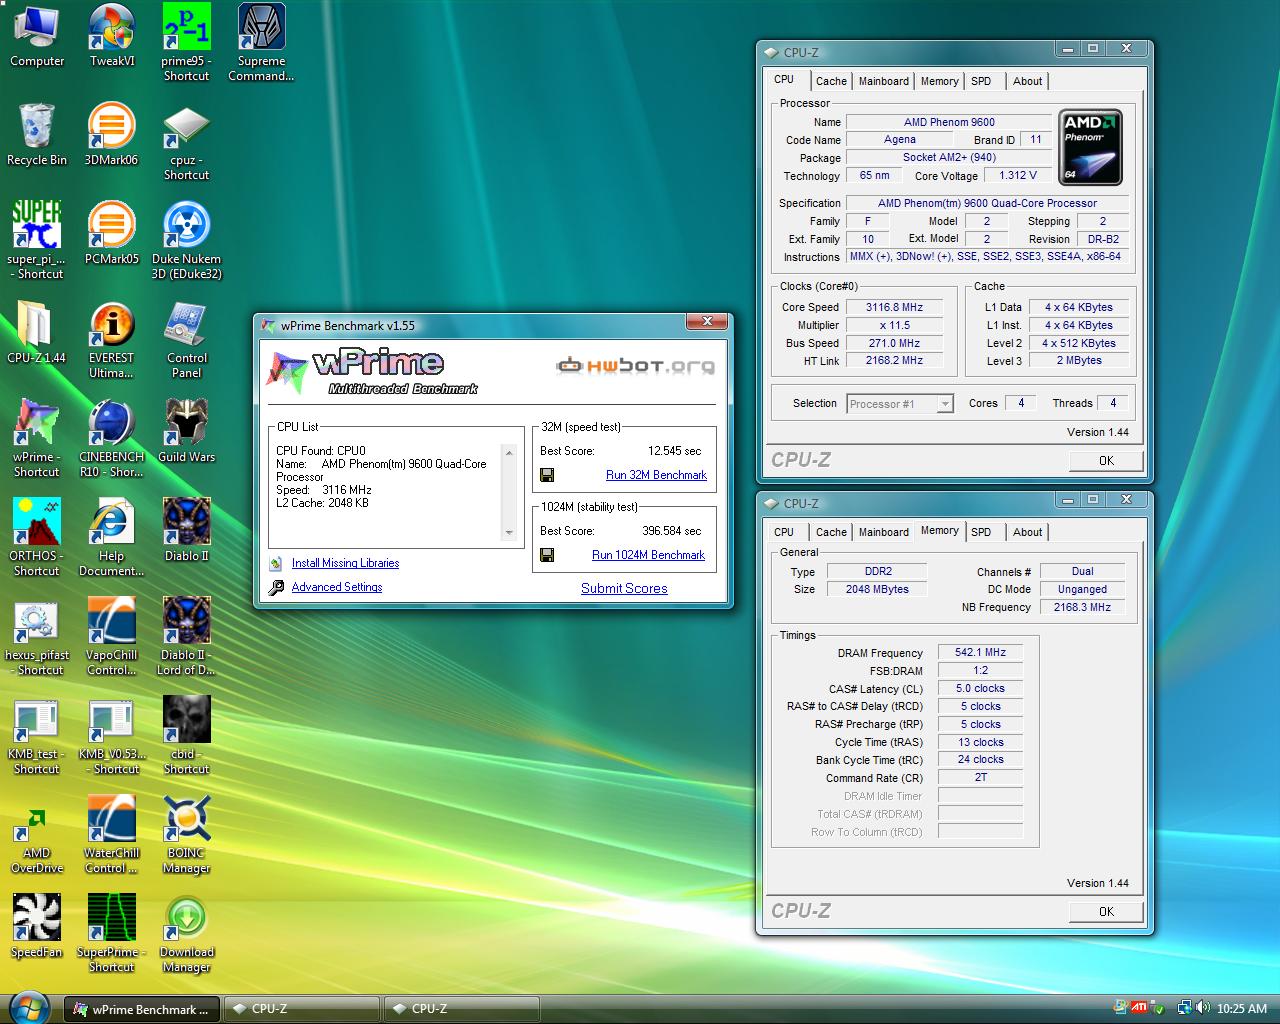Launch the KMB_test shortcut

pyautogui.click(x=37, y=735)
